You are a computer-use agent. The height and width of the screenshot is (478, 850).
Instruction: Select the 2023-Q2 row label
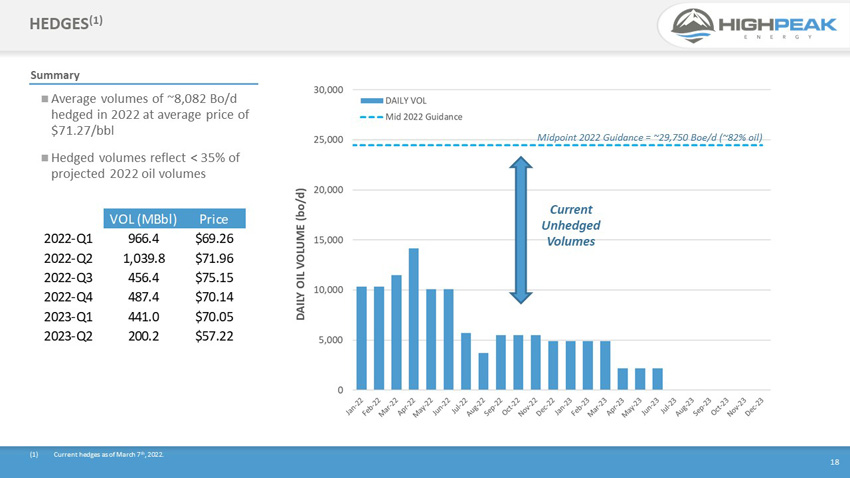tap(68, 336)
